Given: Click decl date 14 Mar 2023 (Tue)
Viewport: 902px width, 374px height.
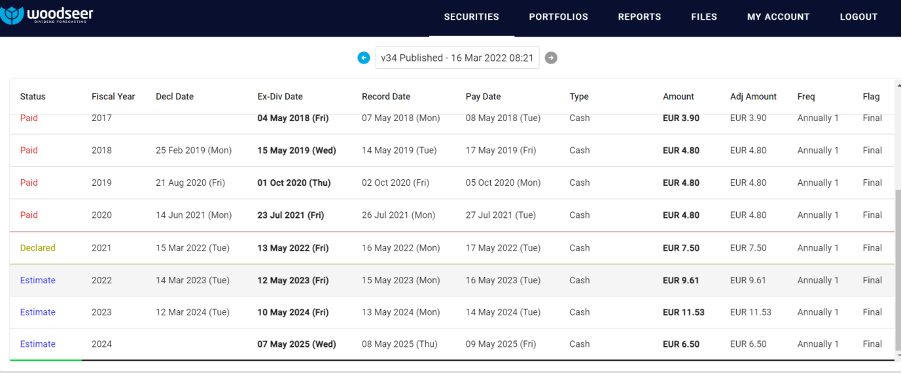Looking at the screenshot, I should pos(193,280).
